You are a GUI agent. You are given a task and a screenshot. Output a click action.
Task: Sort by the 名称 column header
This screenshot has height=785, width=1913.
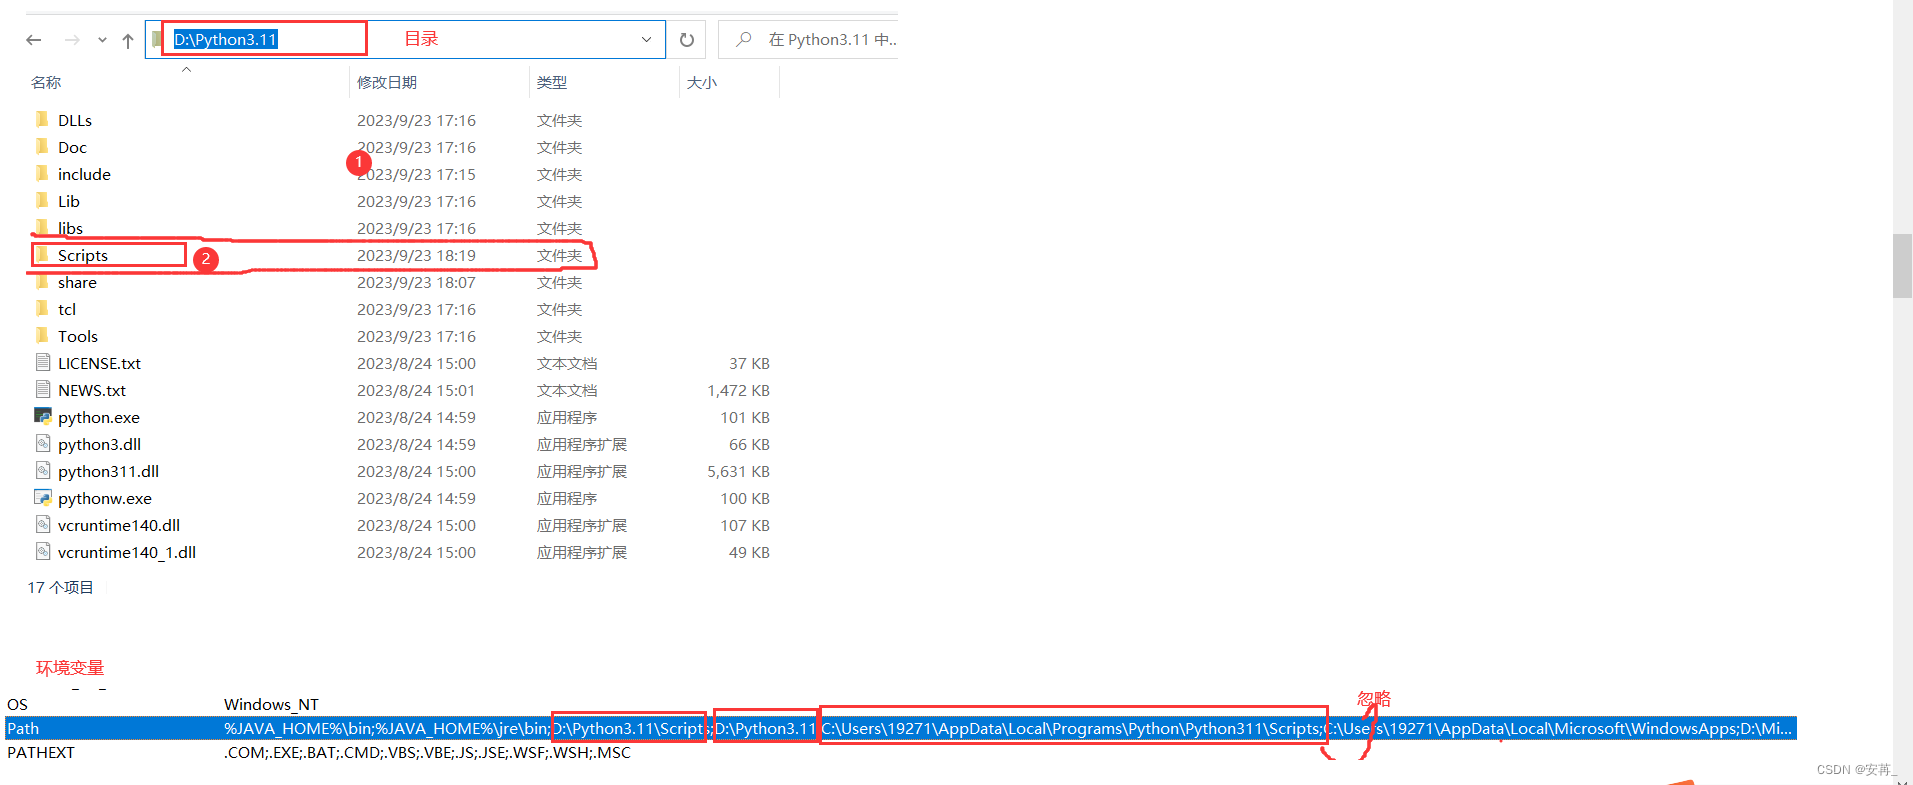(46, 82)
